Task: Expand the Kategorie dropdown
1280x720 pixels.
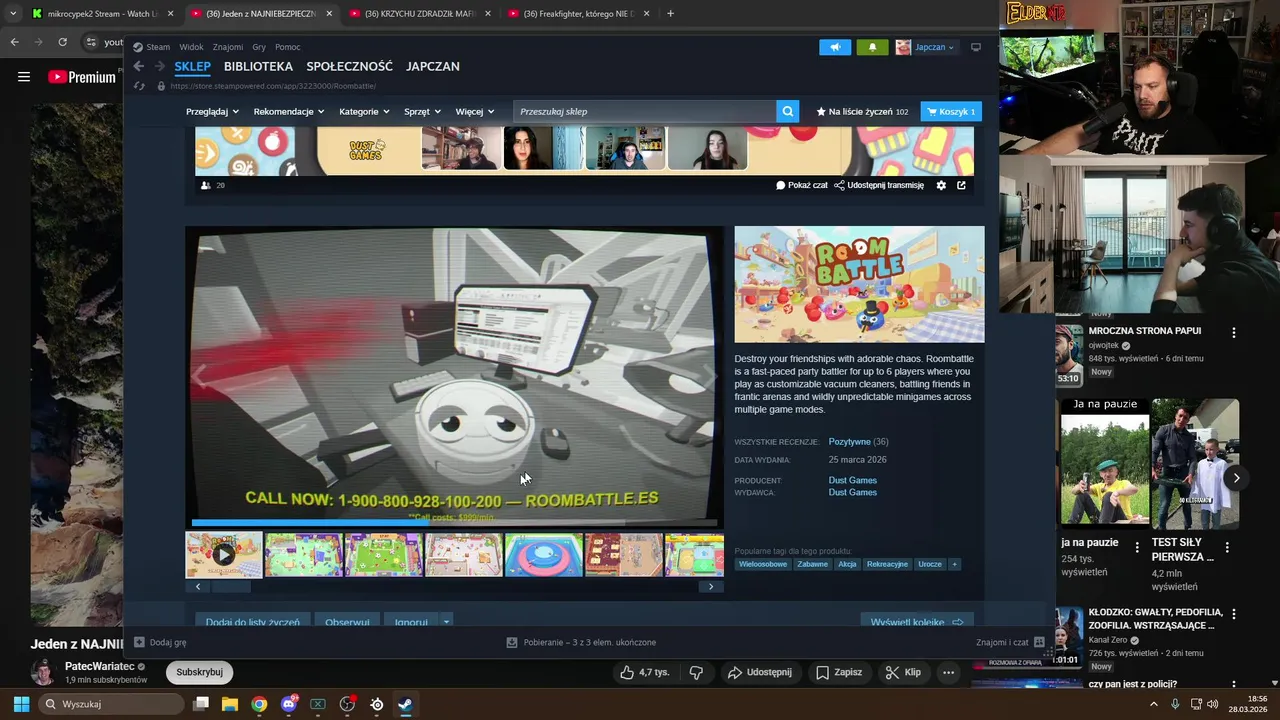Action: click(364, 111)
